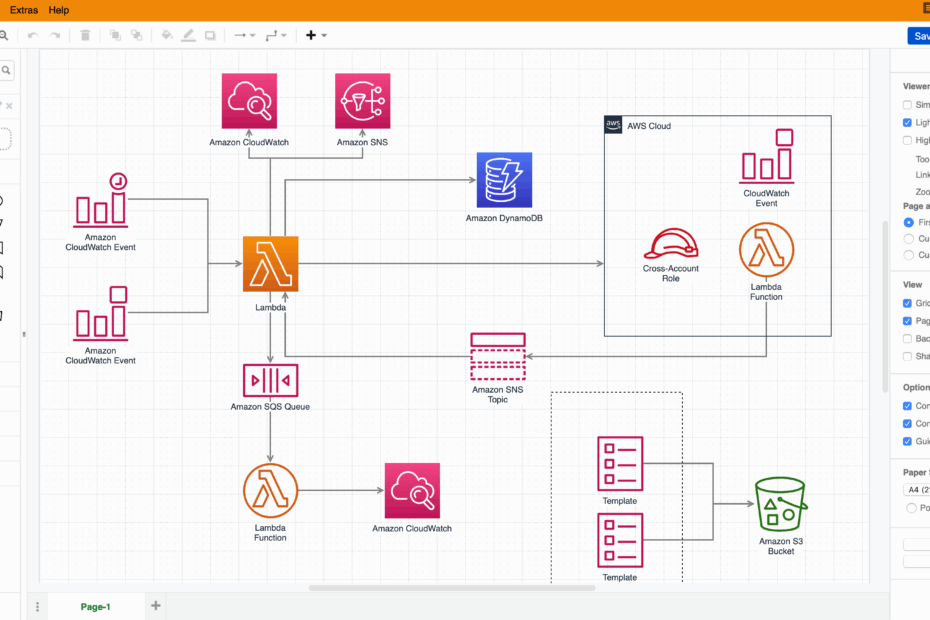Select the 'Fir' first page radio button
Image resolution: width=930 pixels, height=620 pixels.
click(908, 222)
